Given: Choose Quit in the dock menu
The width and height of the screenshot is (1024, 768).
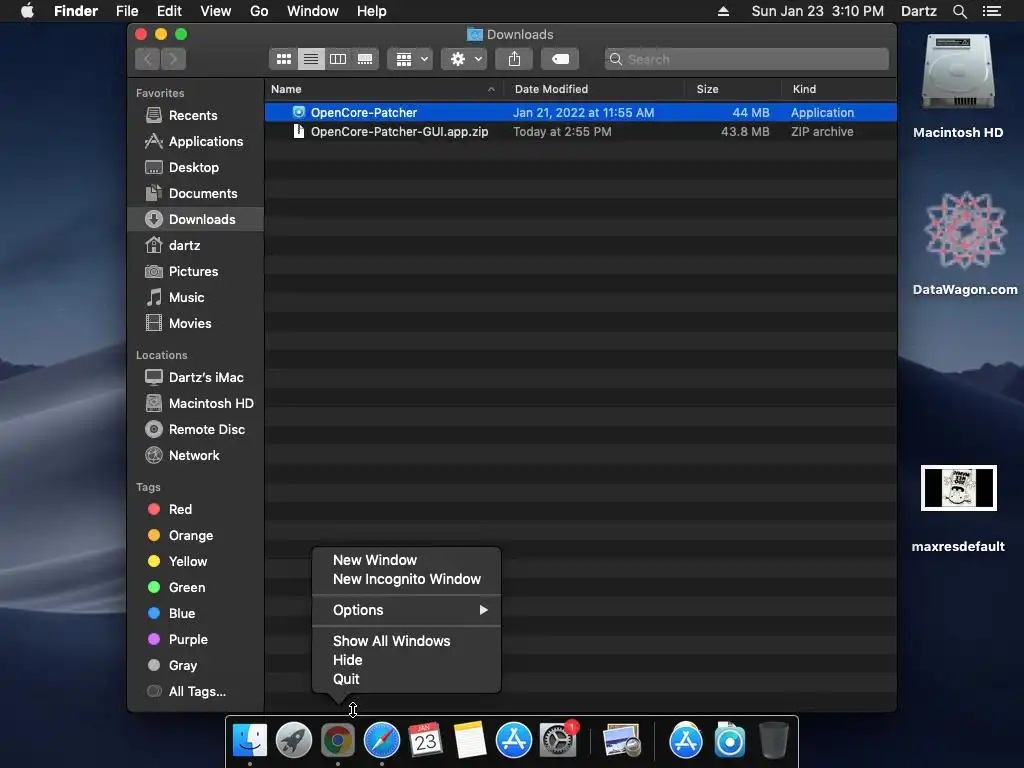Looking at the screenshot, I should pyautogui.click(x=406, y=679).
